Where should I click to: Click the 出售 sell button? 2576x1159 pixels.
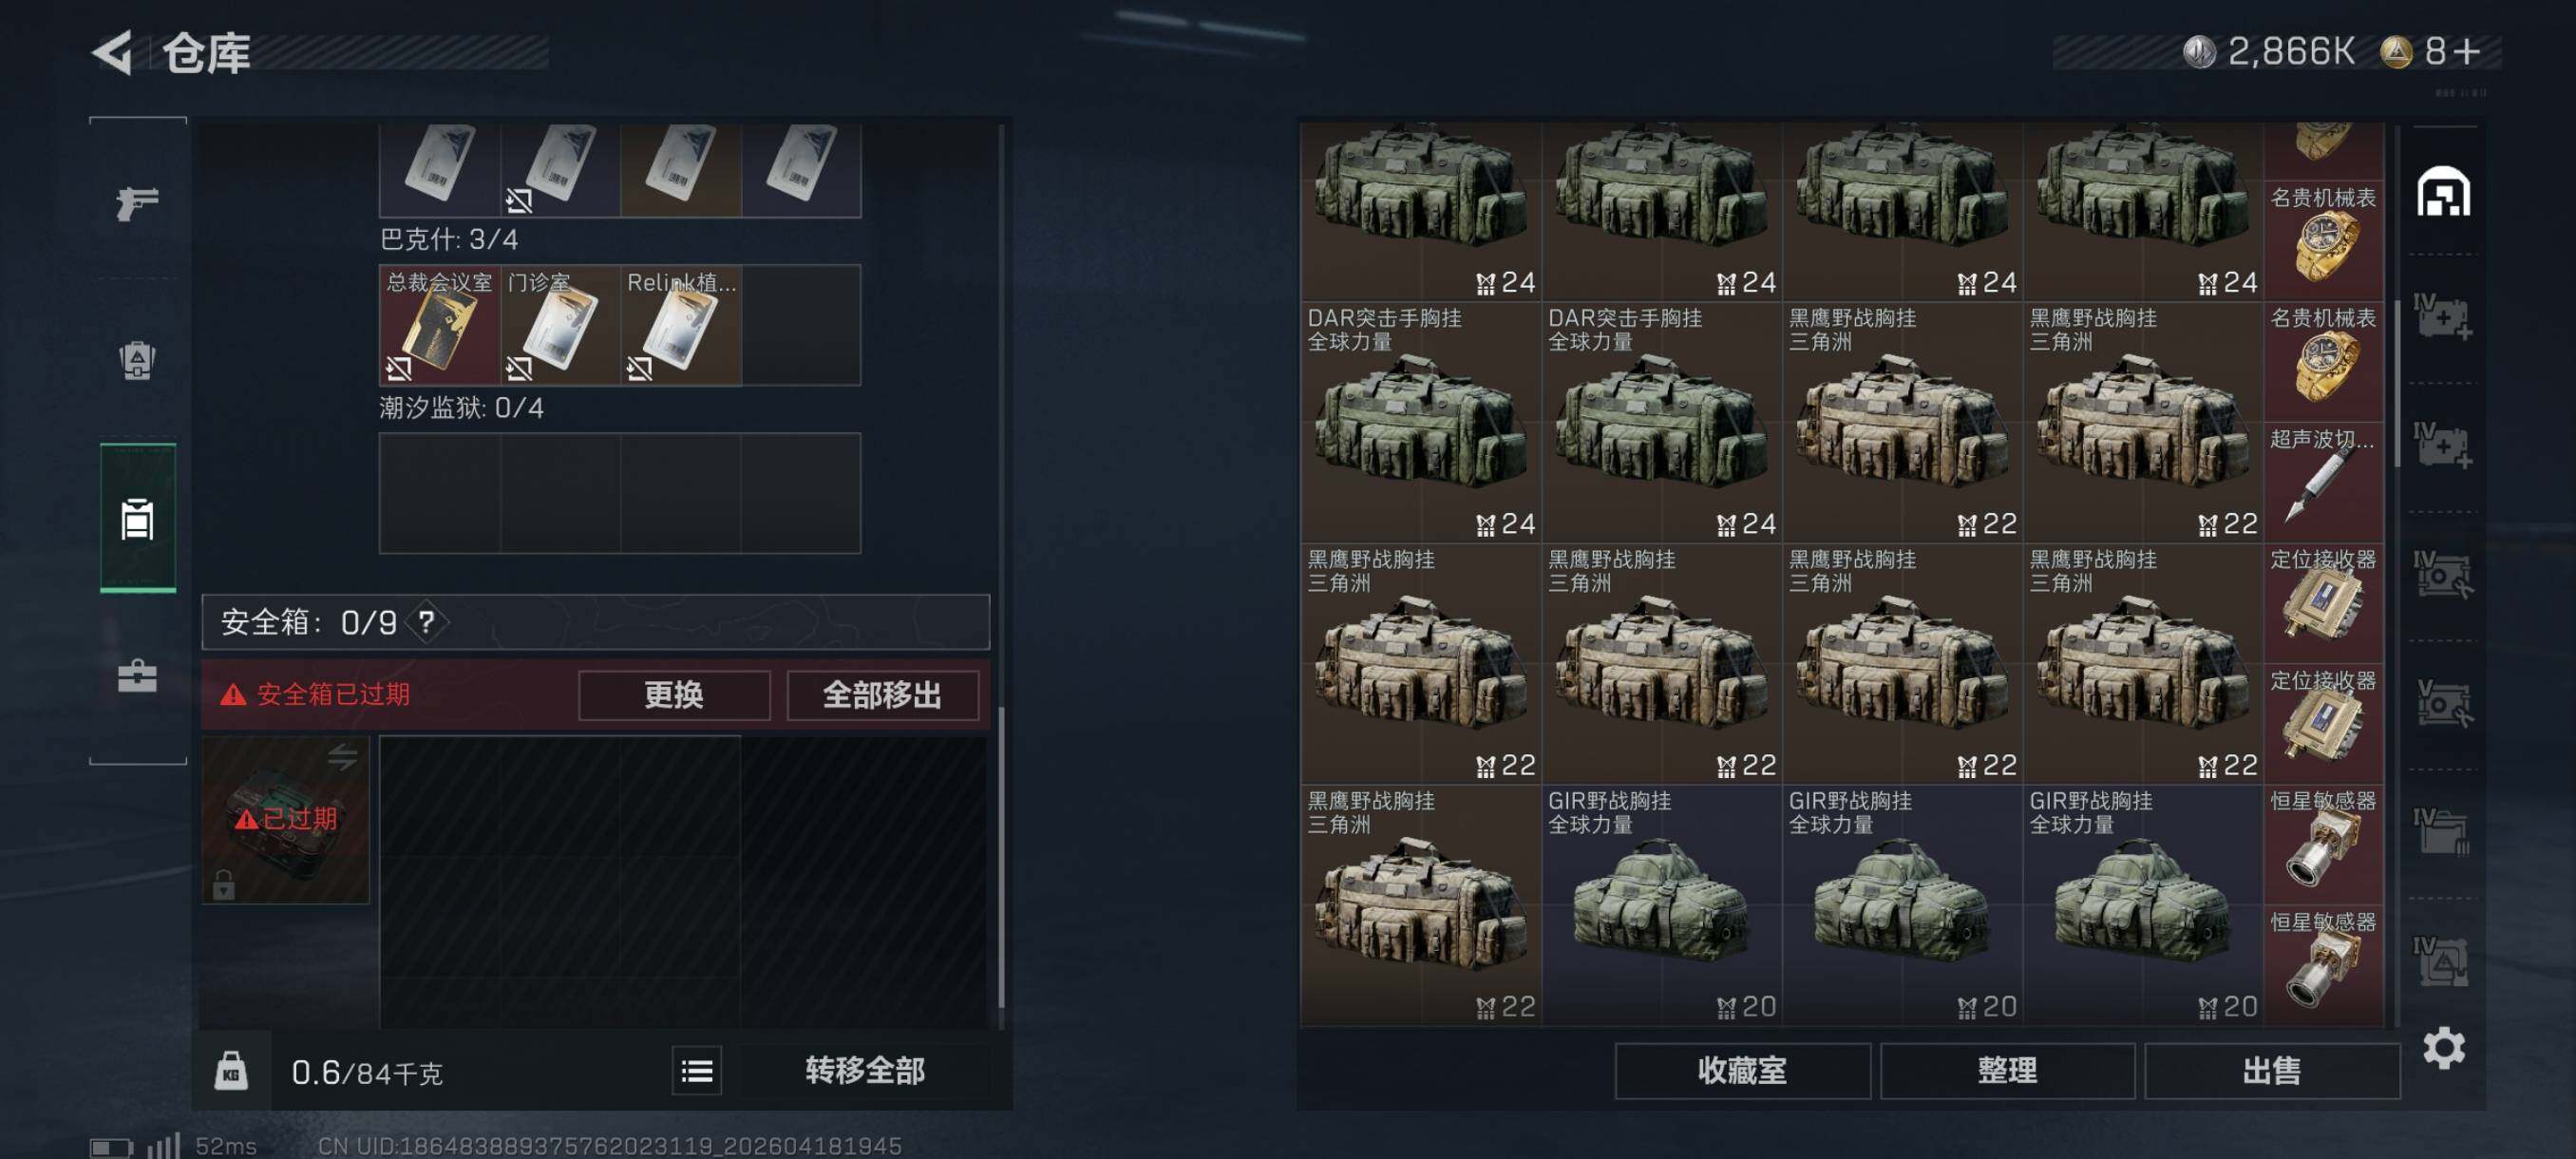[x=2272, y=1071]
